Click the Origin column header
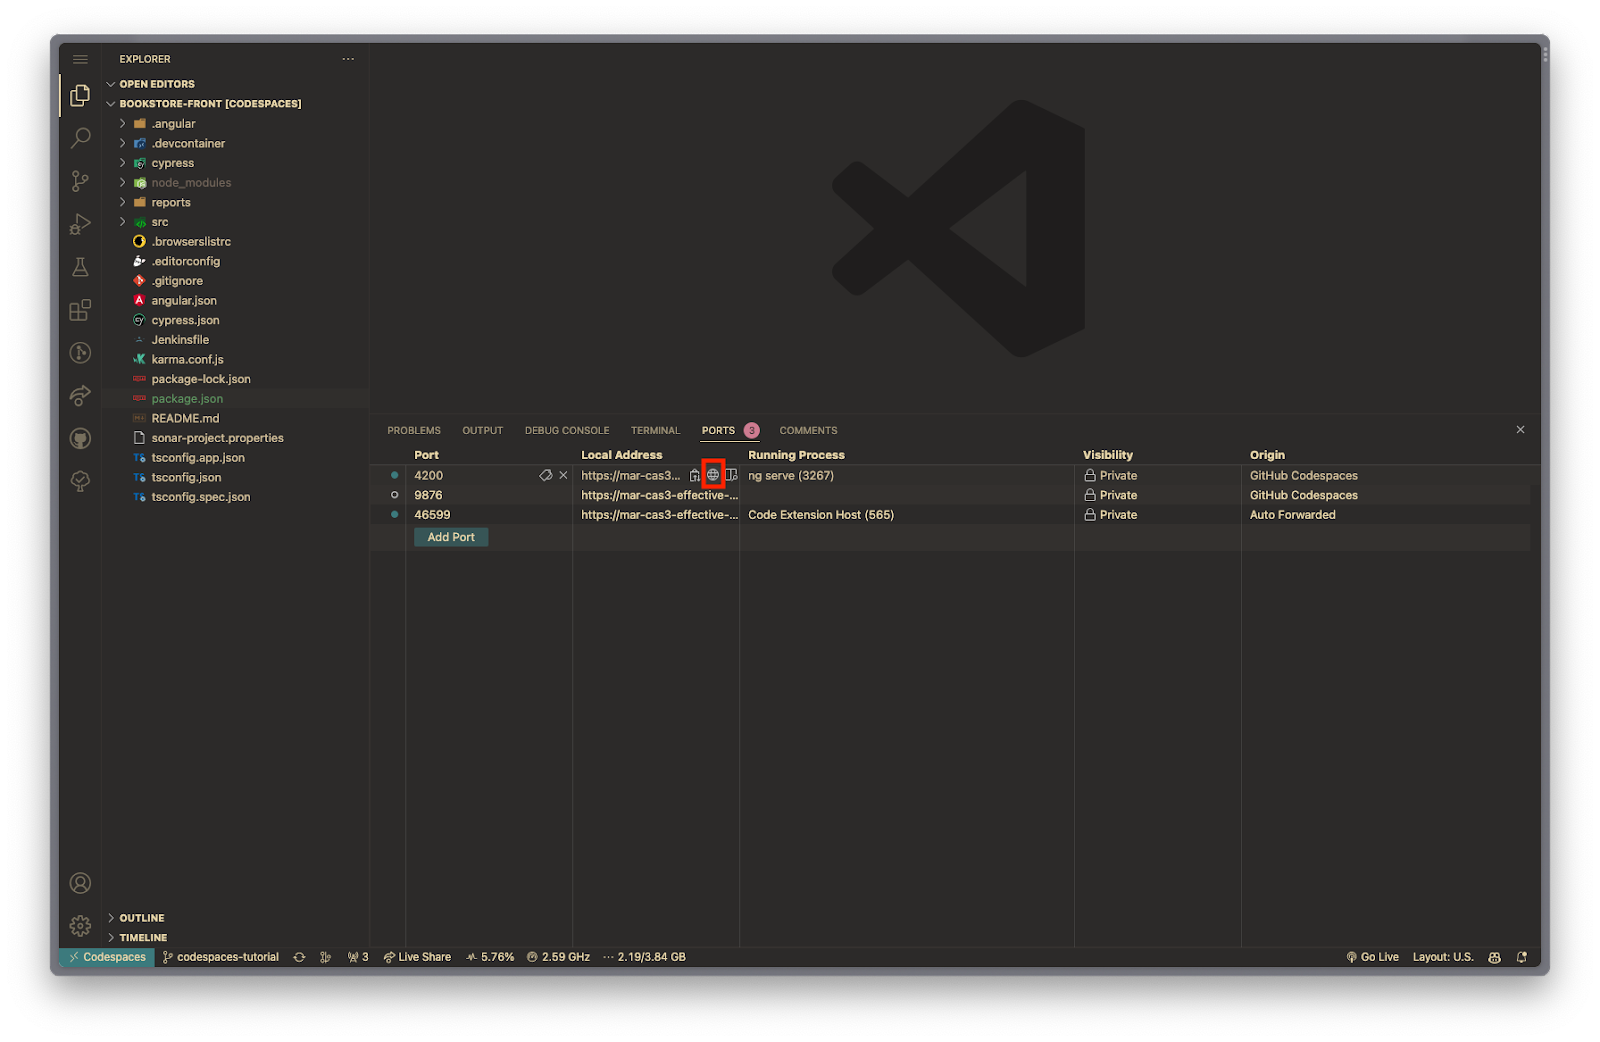 1267,455
